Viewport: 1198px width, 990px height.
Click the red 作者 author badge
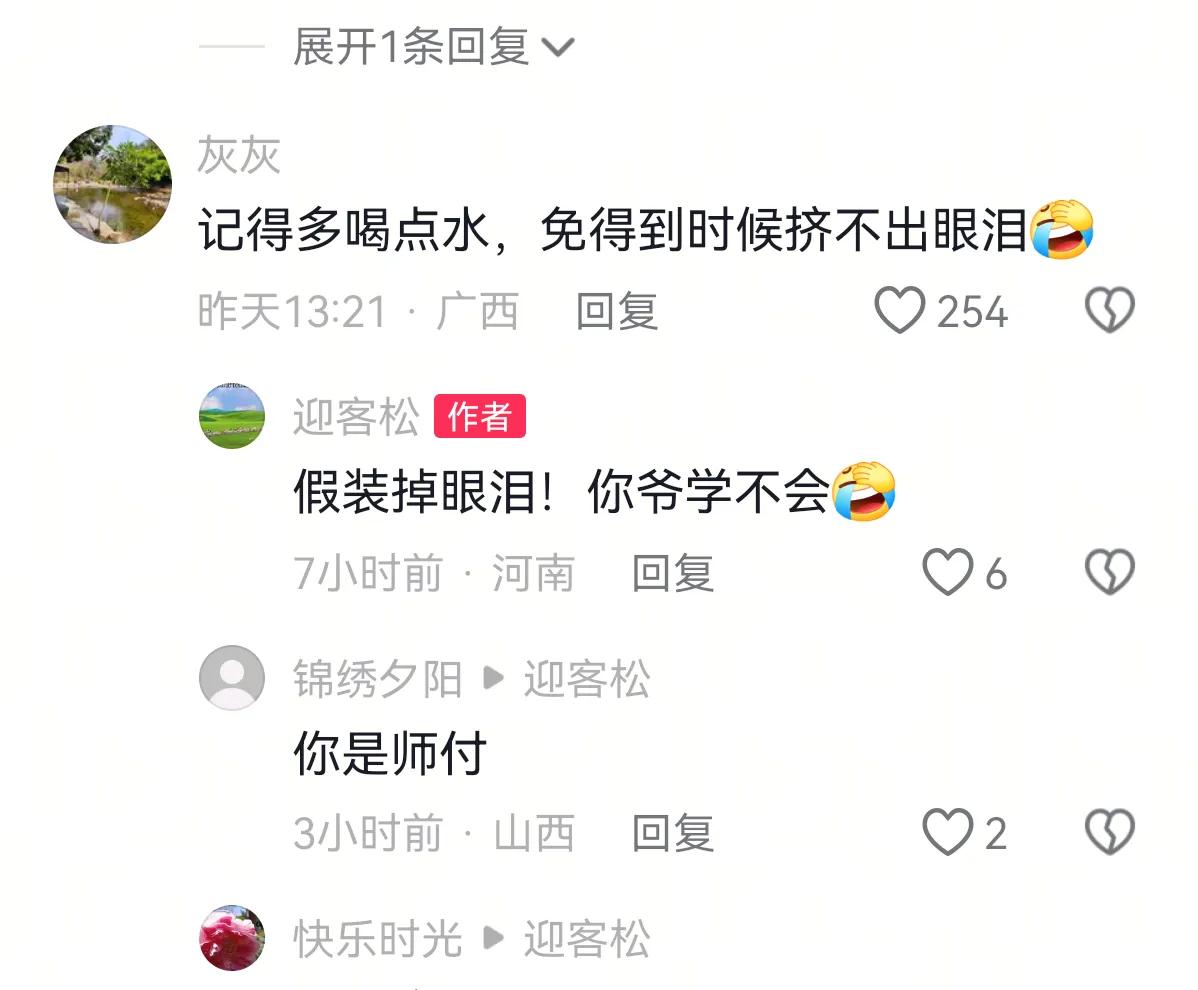click(479, 416)
